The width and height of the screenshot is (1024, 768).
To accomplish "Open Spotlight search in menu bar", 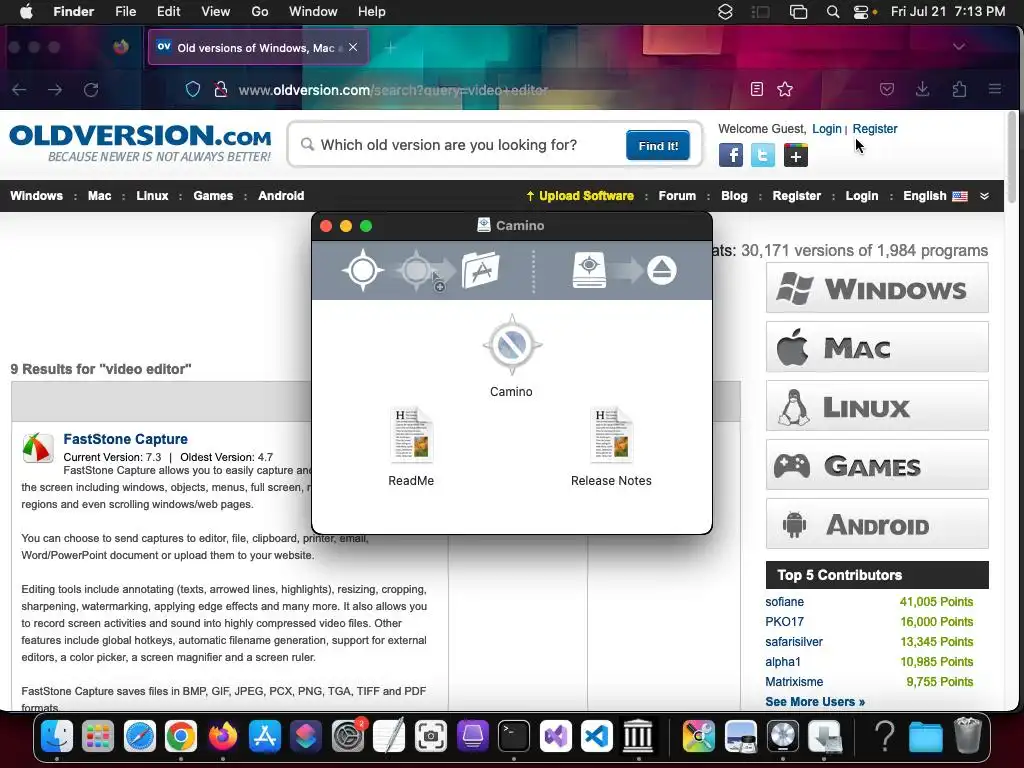I will (x=833, y=12).
